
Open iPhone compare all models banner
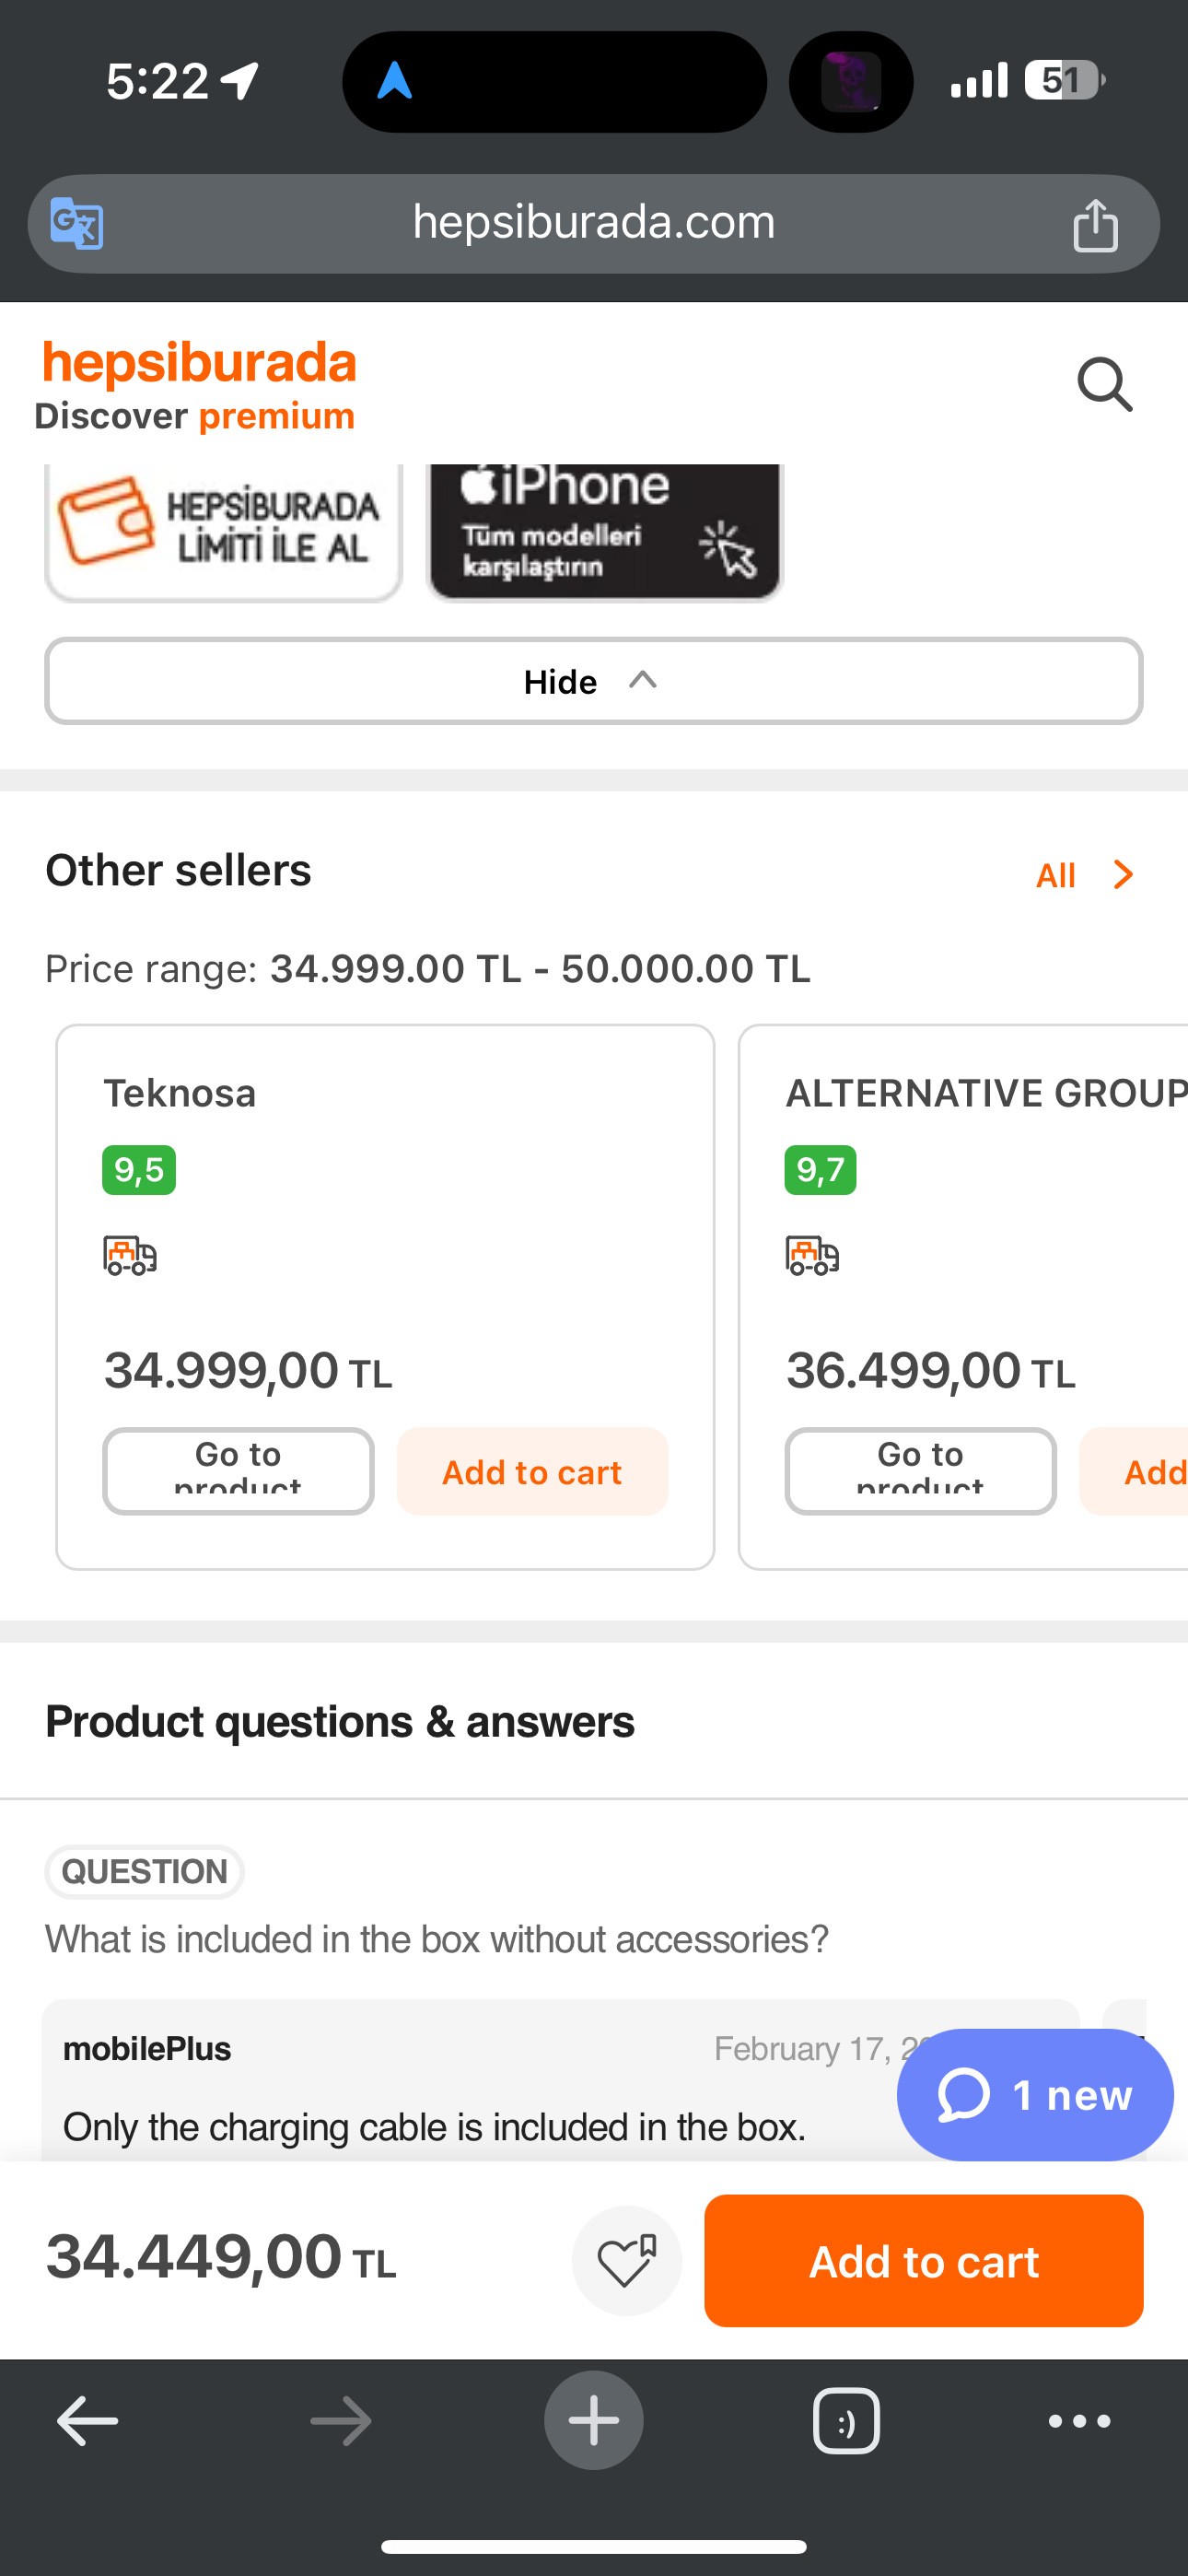pos(605,531)
